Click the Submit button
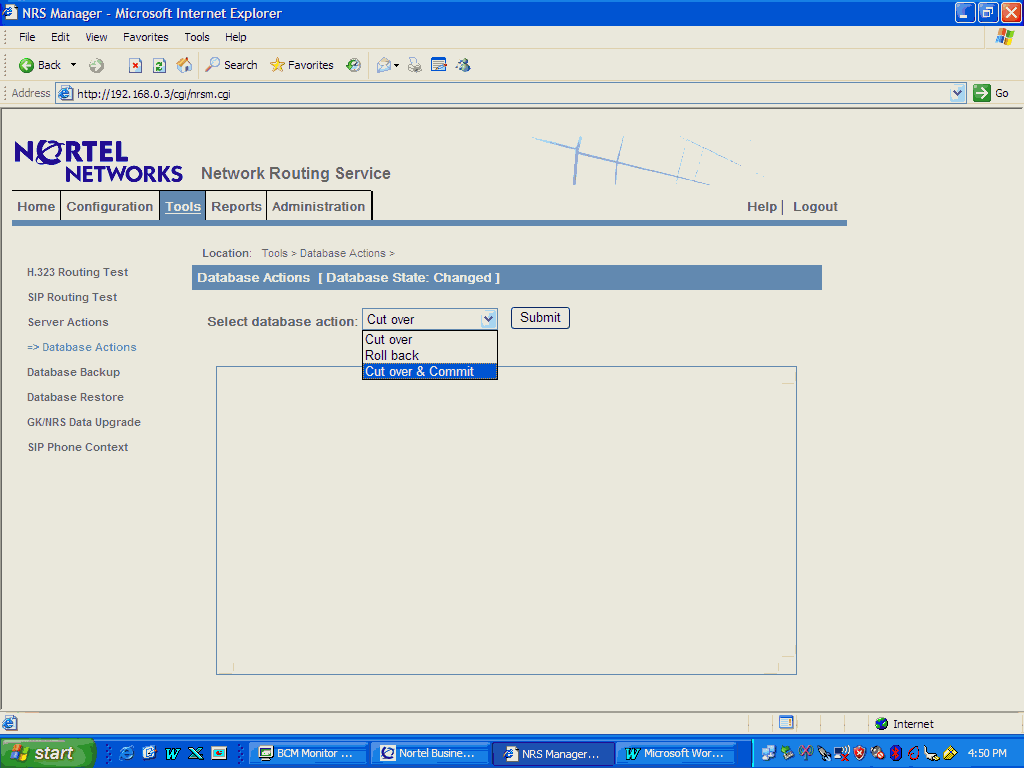Screen dimensions: 1024x768 click(x=540, y=318)
